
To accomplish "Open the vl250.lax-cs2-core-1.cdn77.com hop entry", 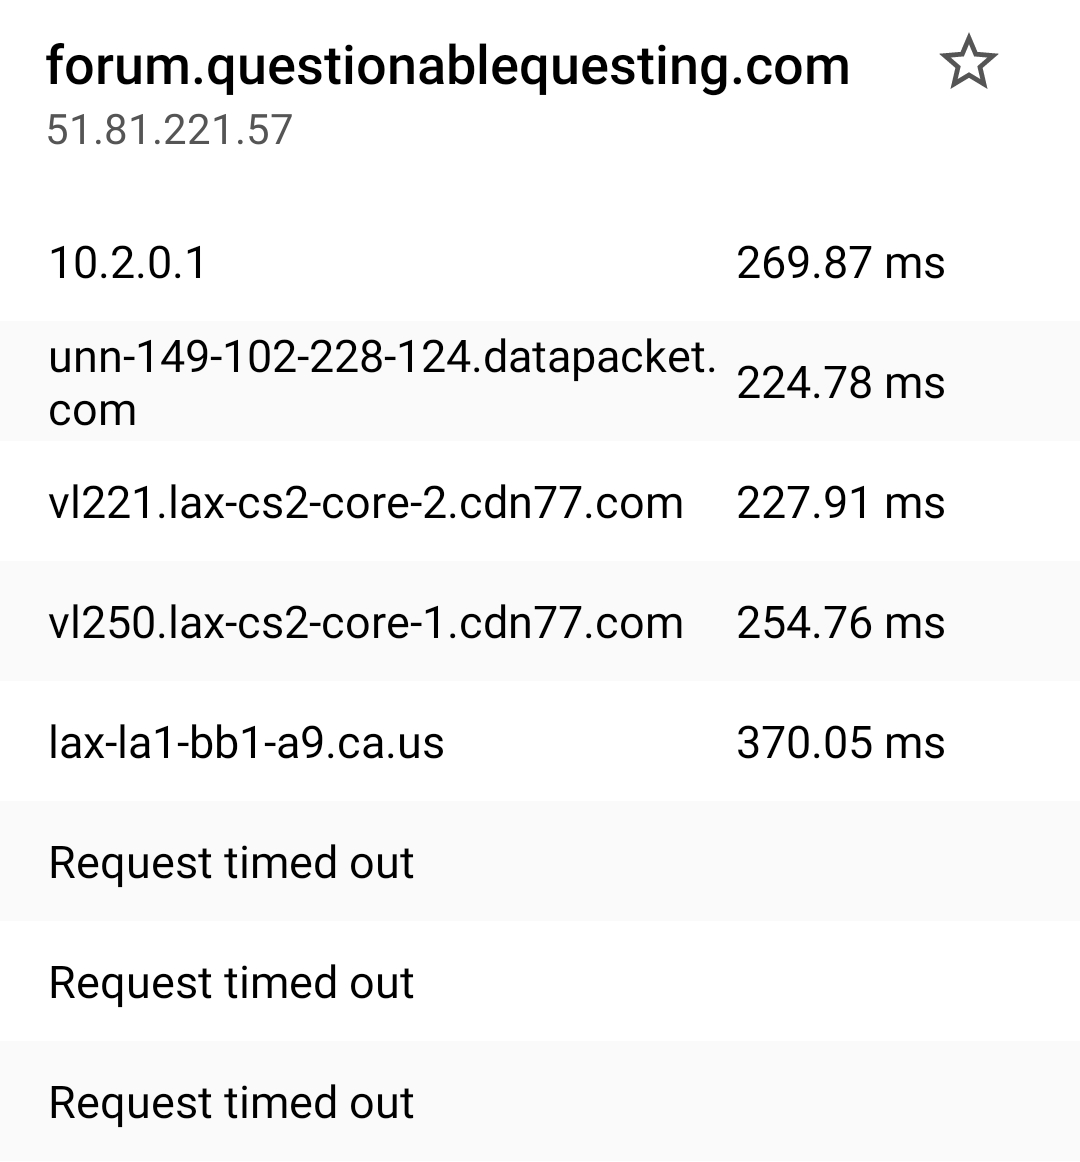I will (x=366, y=621).
